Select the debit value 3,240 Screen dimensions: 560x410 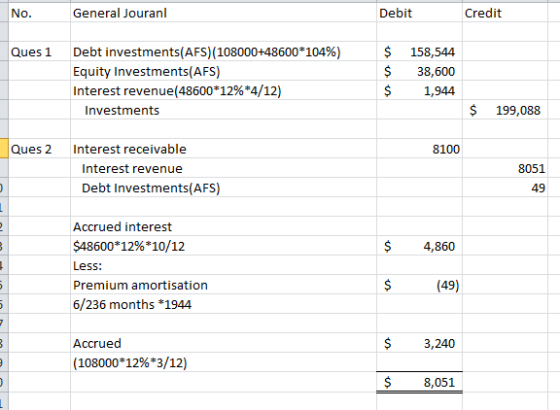tap(419, 343)
